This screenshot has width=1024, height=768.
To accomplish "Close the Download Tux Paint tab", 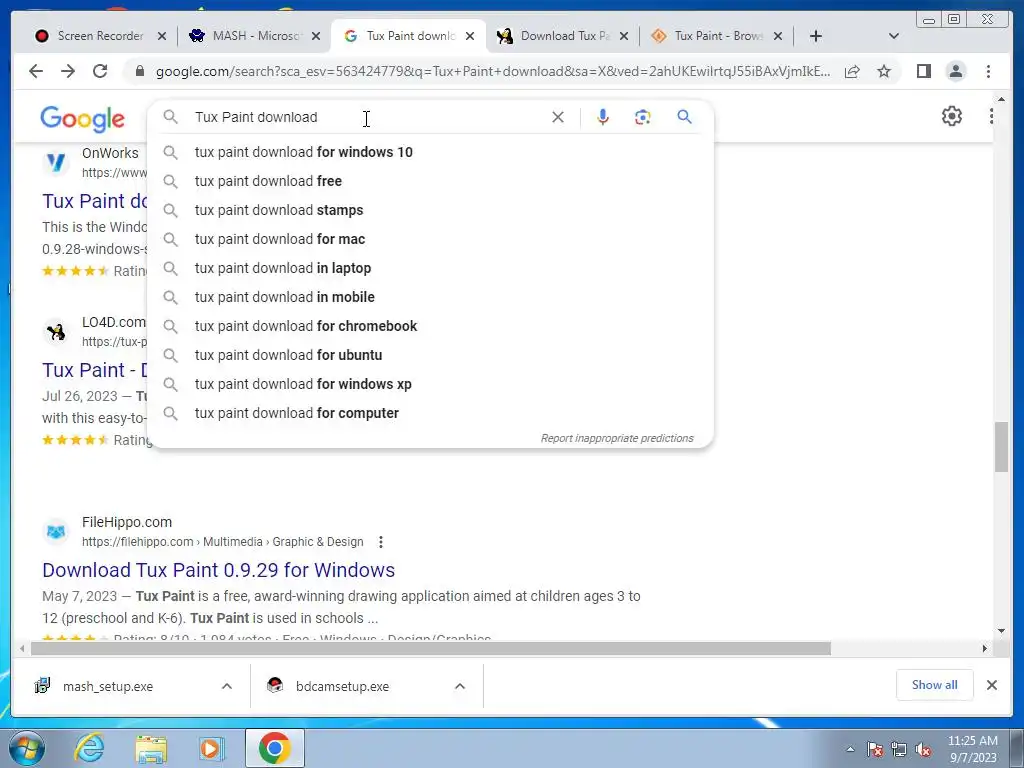I will pos(624,36).
